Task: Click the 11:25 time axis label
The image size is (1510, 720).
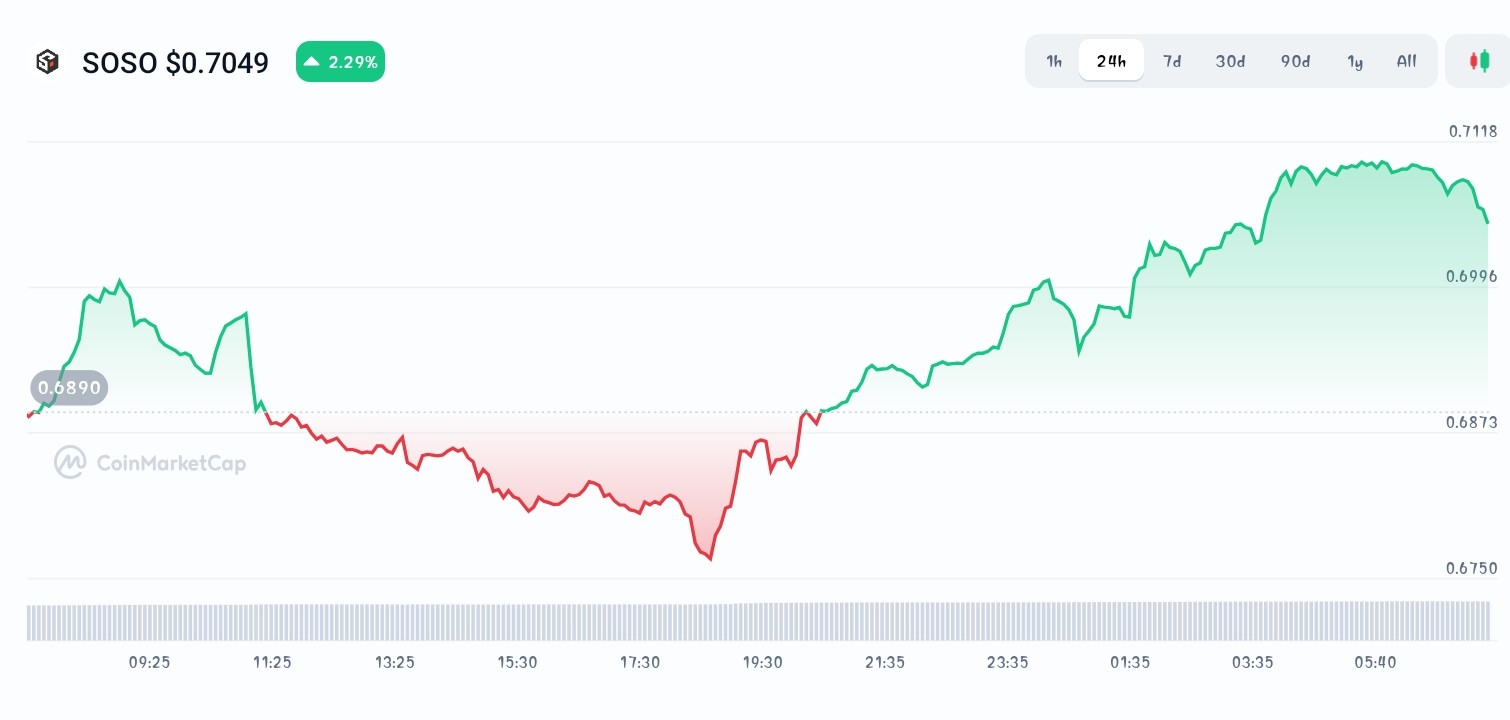Action: pyautogui.click(x=272, y=662)
